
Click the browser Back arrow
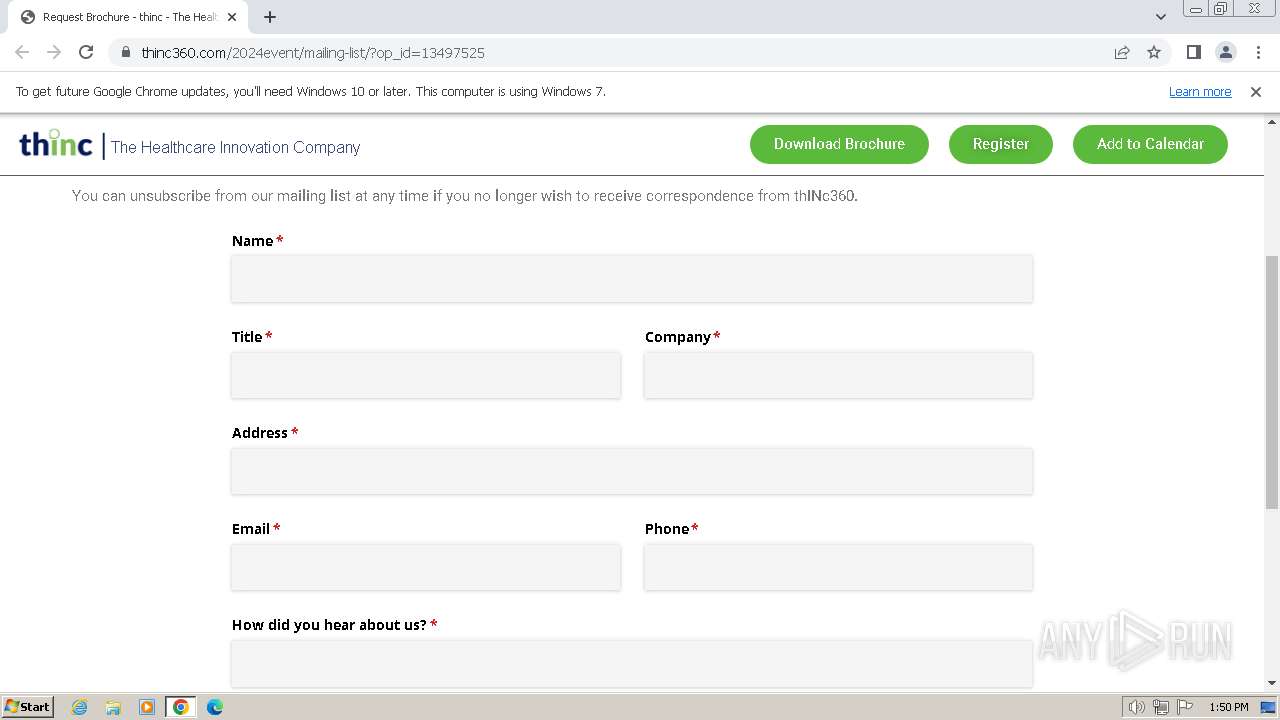[22, 52]
